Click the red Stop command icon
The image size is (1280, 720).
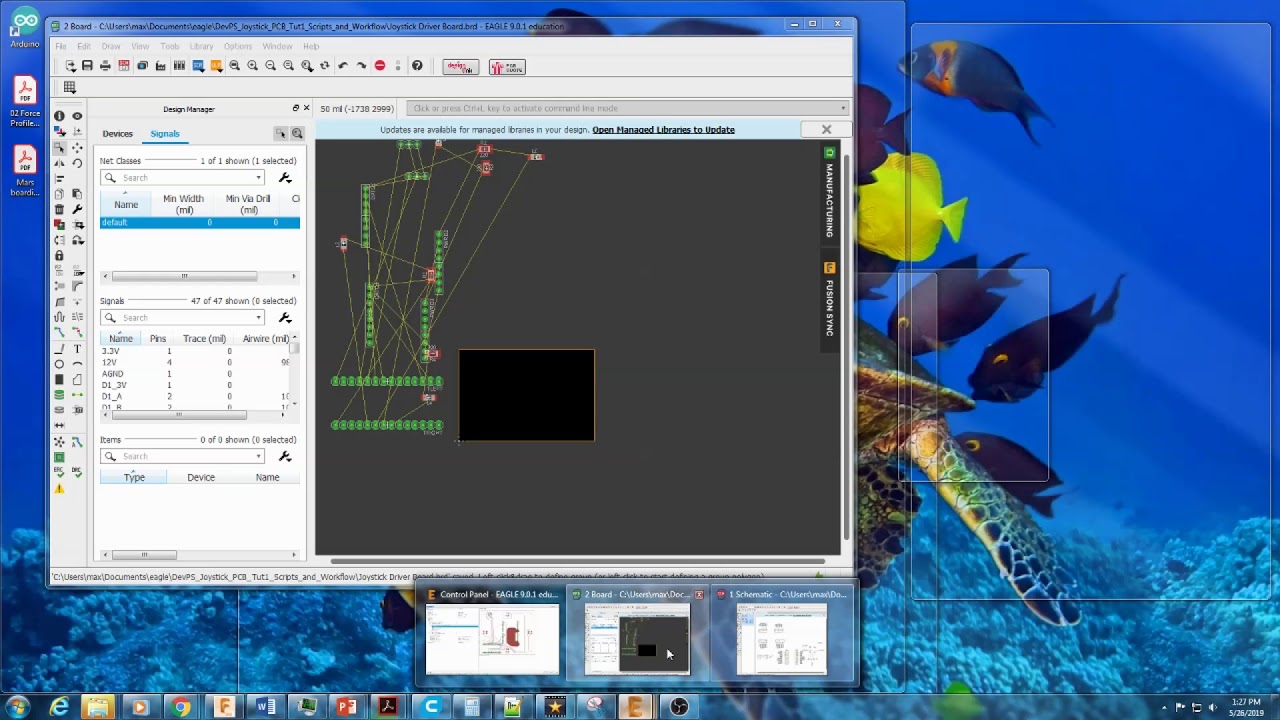tap(380, 66)
